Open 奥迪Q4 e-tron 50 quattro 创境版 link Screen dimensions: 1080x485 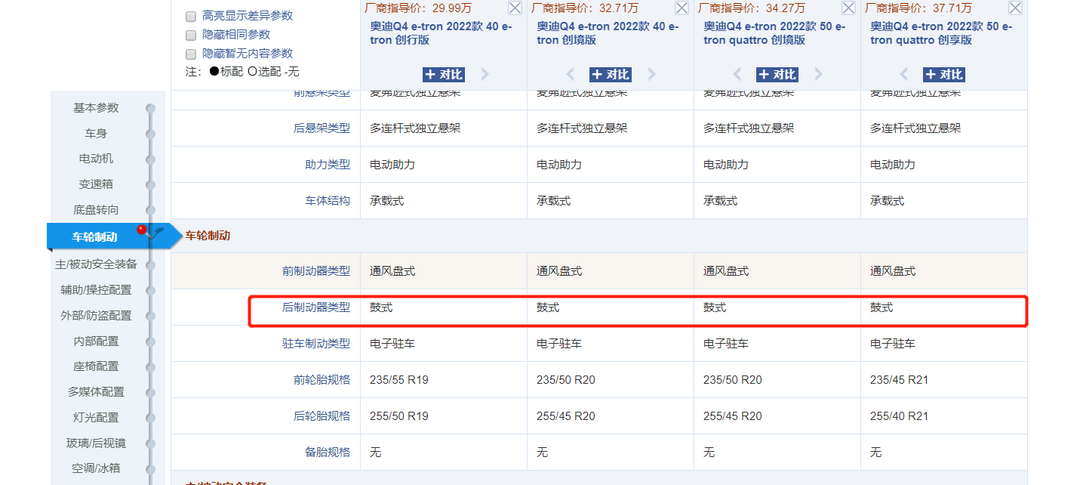[x=774, y=33]
